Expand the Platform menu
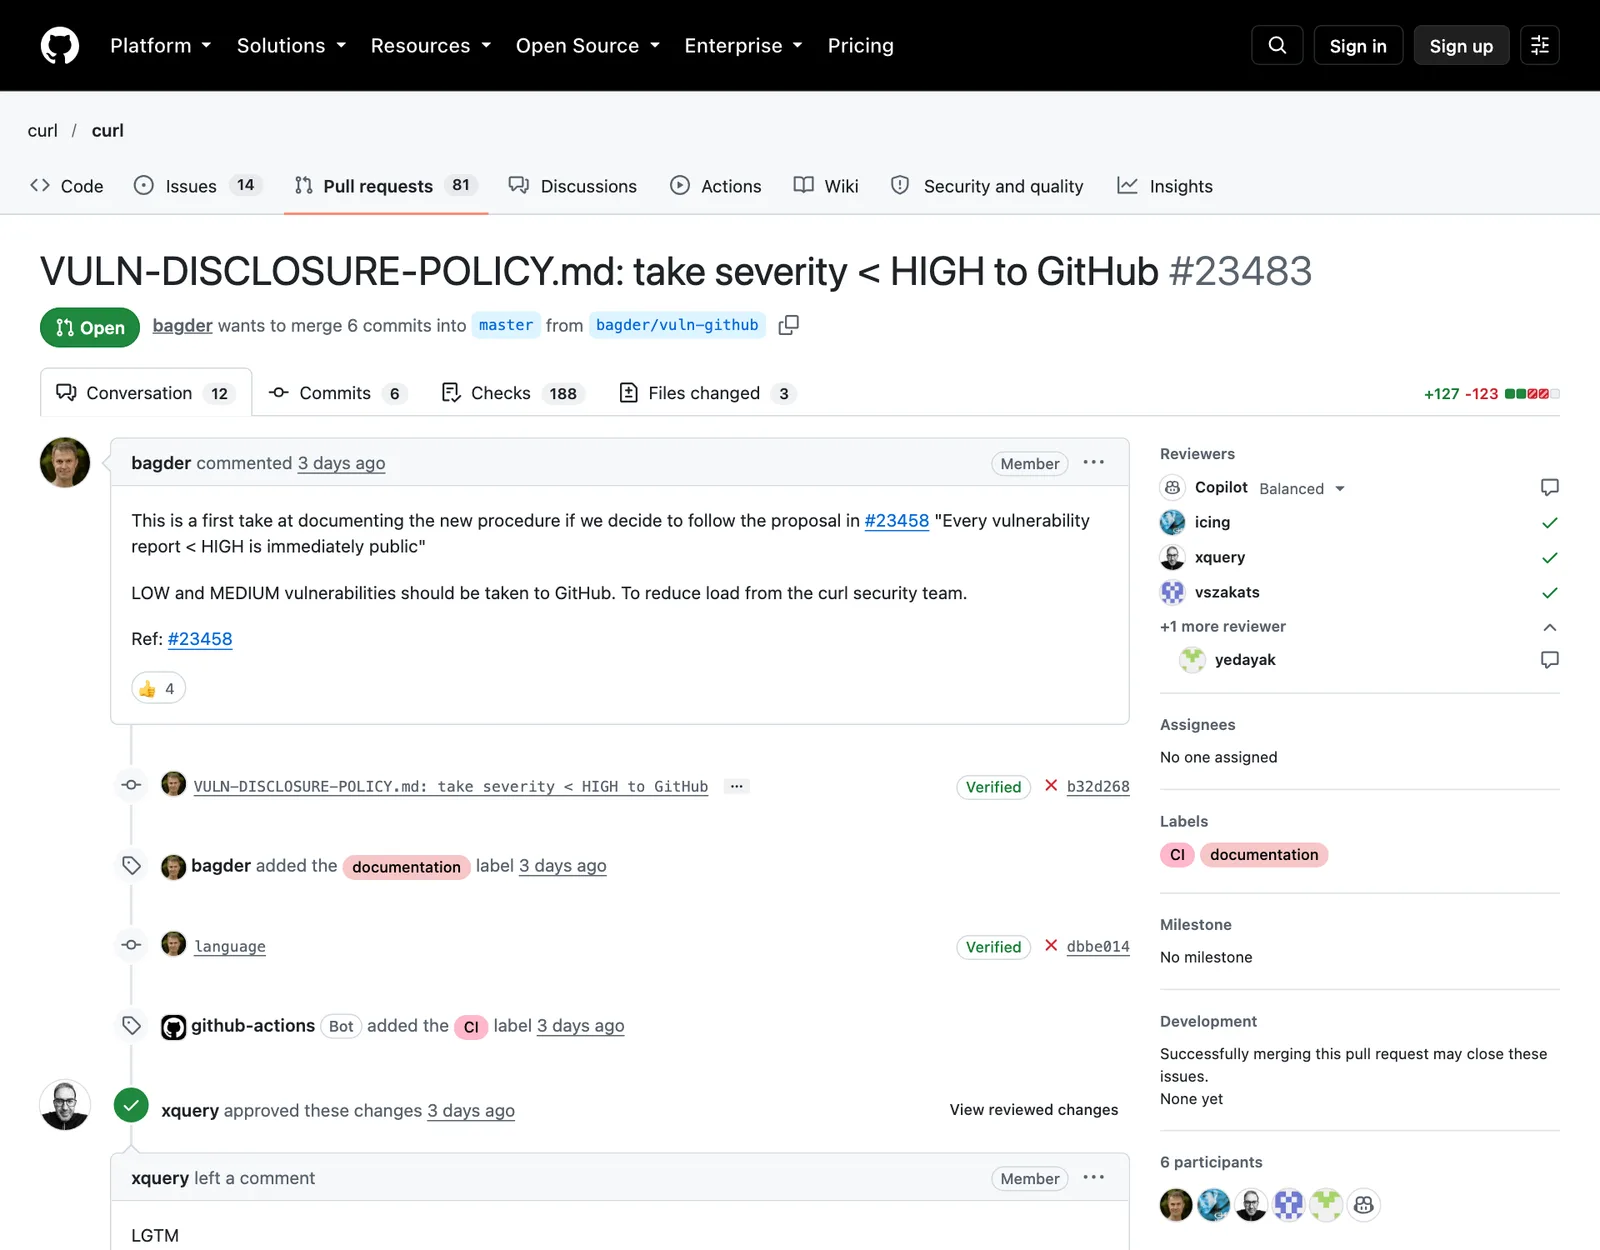 coord(160,46)
